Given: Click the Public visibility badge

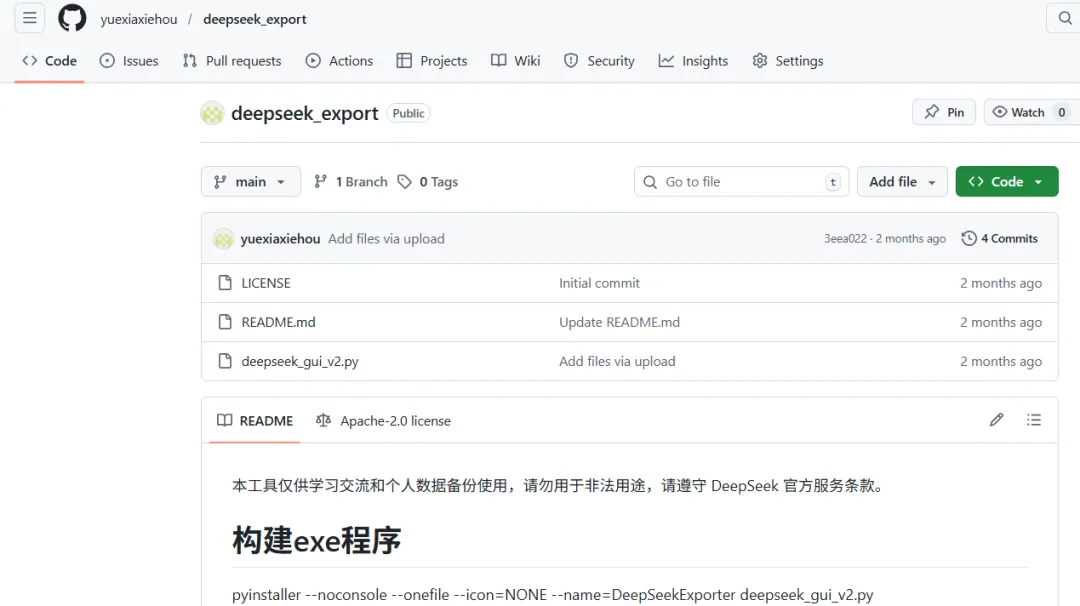Looking at the screenshot, I should [x=408, y=113].
